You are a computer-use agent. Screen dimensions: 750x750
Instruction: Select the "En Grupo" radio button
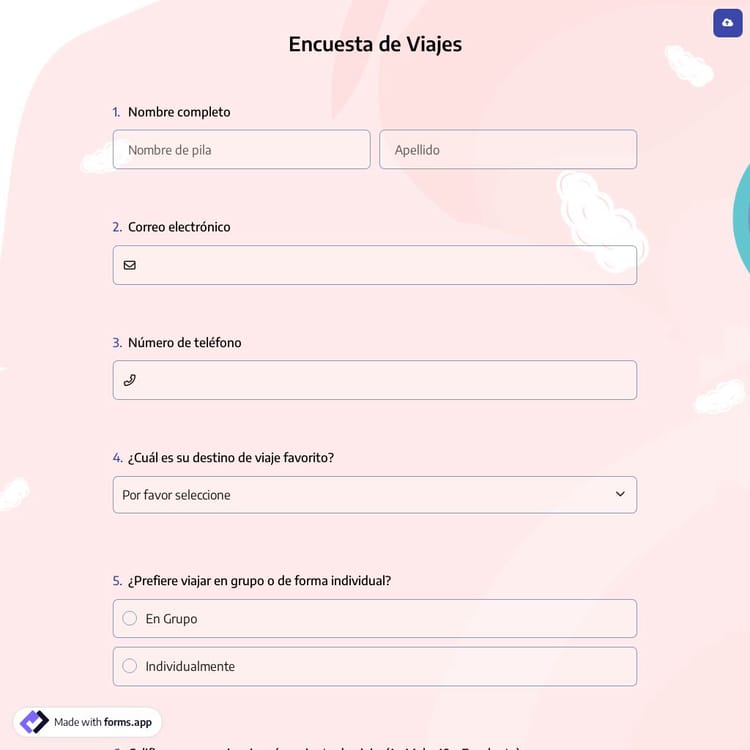click(130, 619)
